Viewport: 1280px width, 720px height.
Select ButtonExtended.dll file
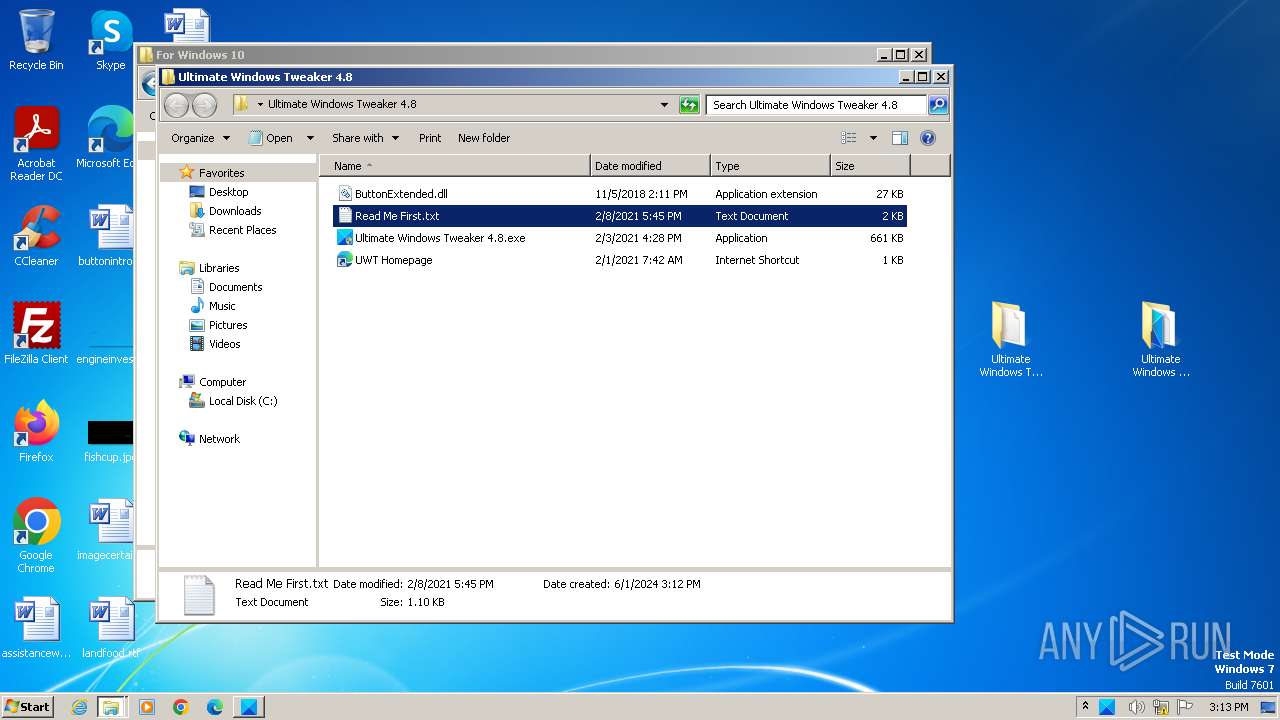click(620, 194)
